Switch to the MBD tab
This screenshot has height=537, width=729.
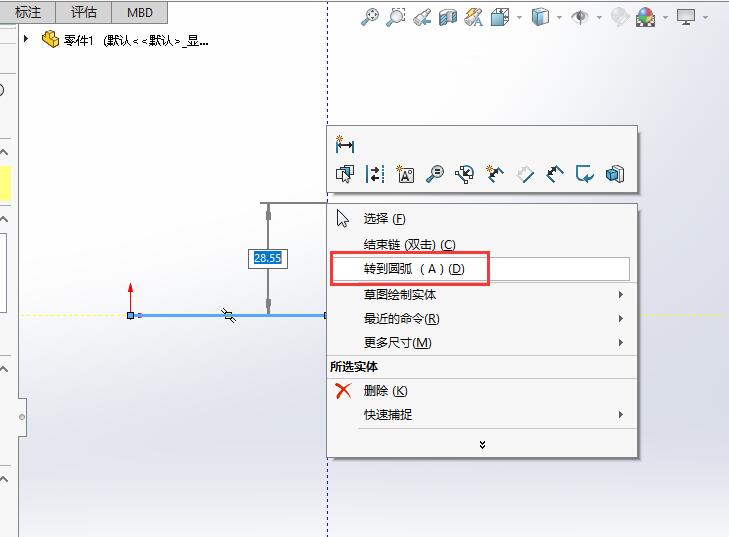click(x=139, y=12)
